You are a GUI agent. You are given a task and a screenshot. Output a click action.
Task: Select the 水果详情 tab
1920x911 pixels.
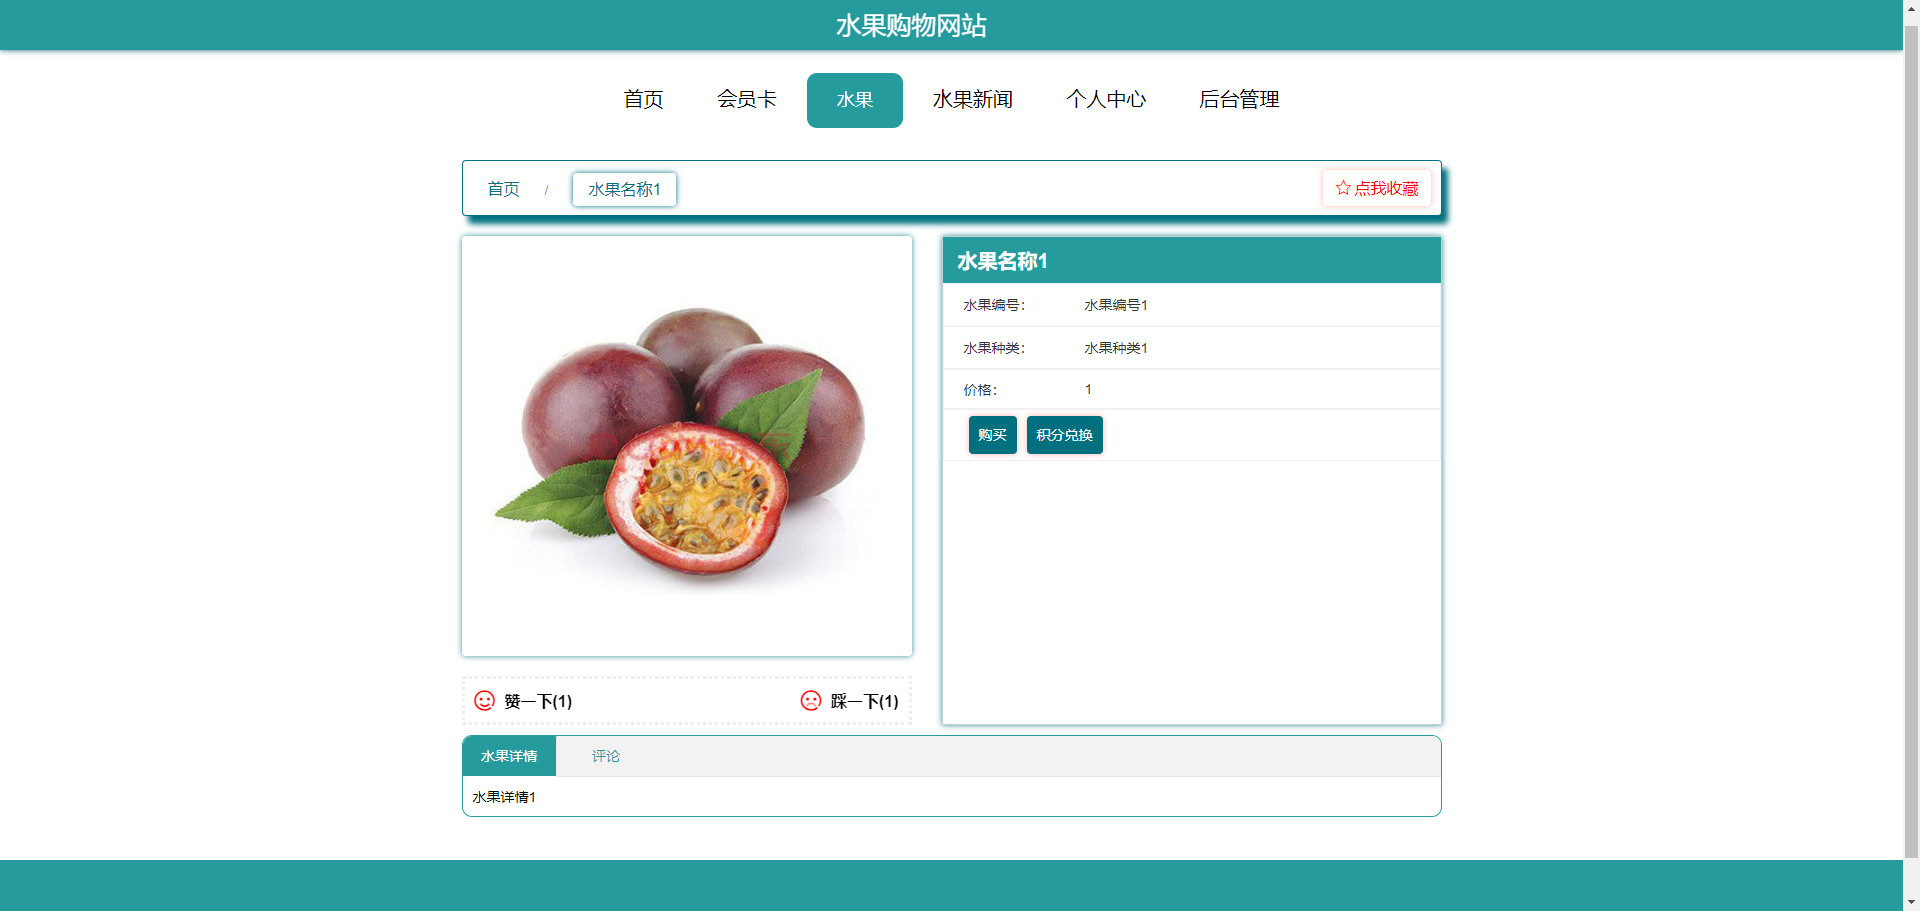(509, 756)
